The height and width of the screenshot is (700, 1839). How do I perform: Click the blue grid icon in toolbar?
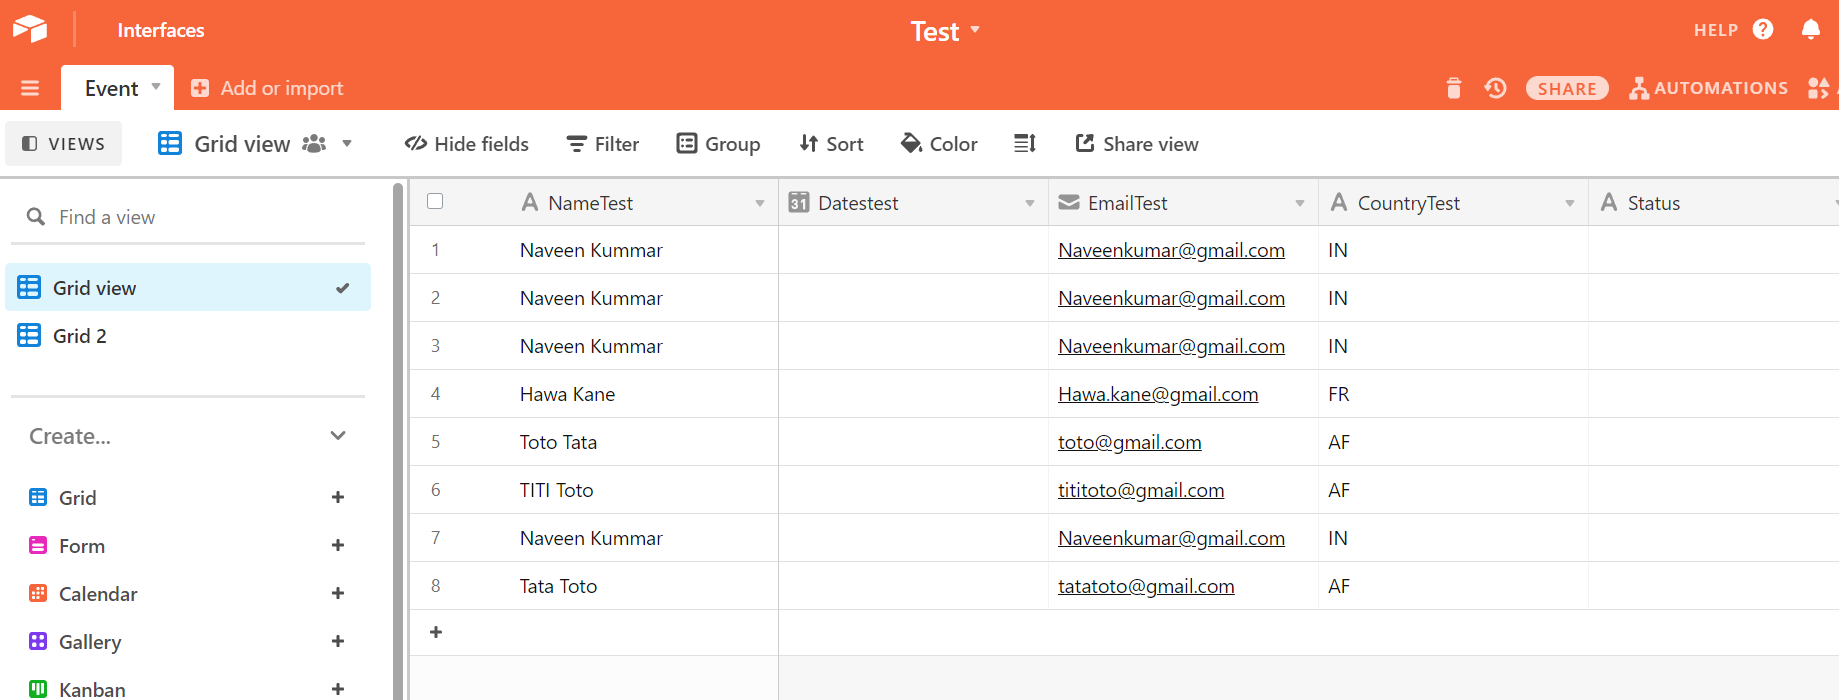click(x=170, y=143)
